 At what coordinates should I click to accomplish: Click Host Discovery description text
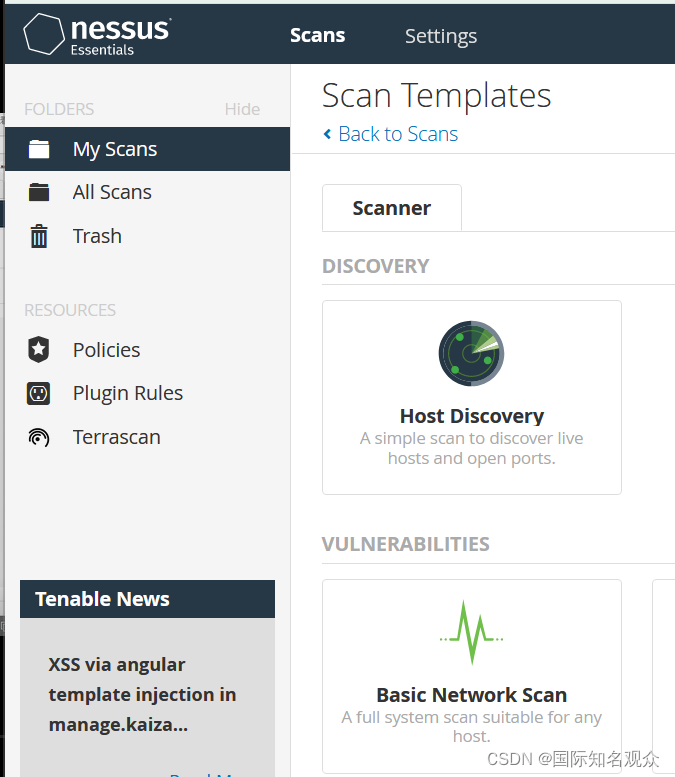click(471, 448)
